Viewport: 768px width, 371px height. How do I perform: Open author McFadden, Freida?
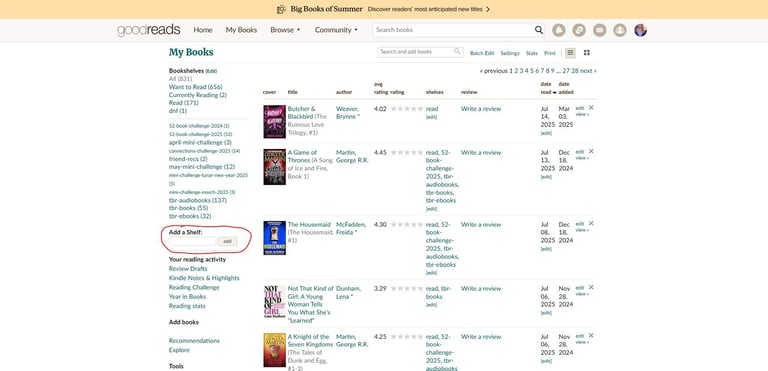tap(351, 228)
